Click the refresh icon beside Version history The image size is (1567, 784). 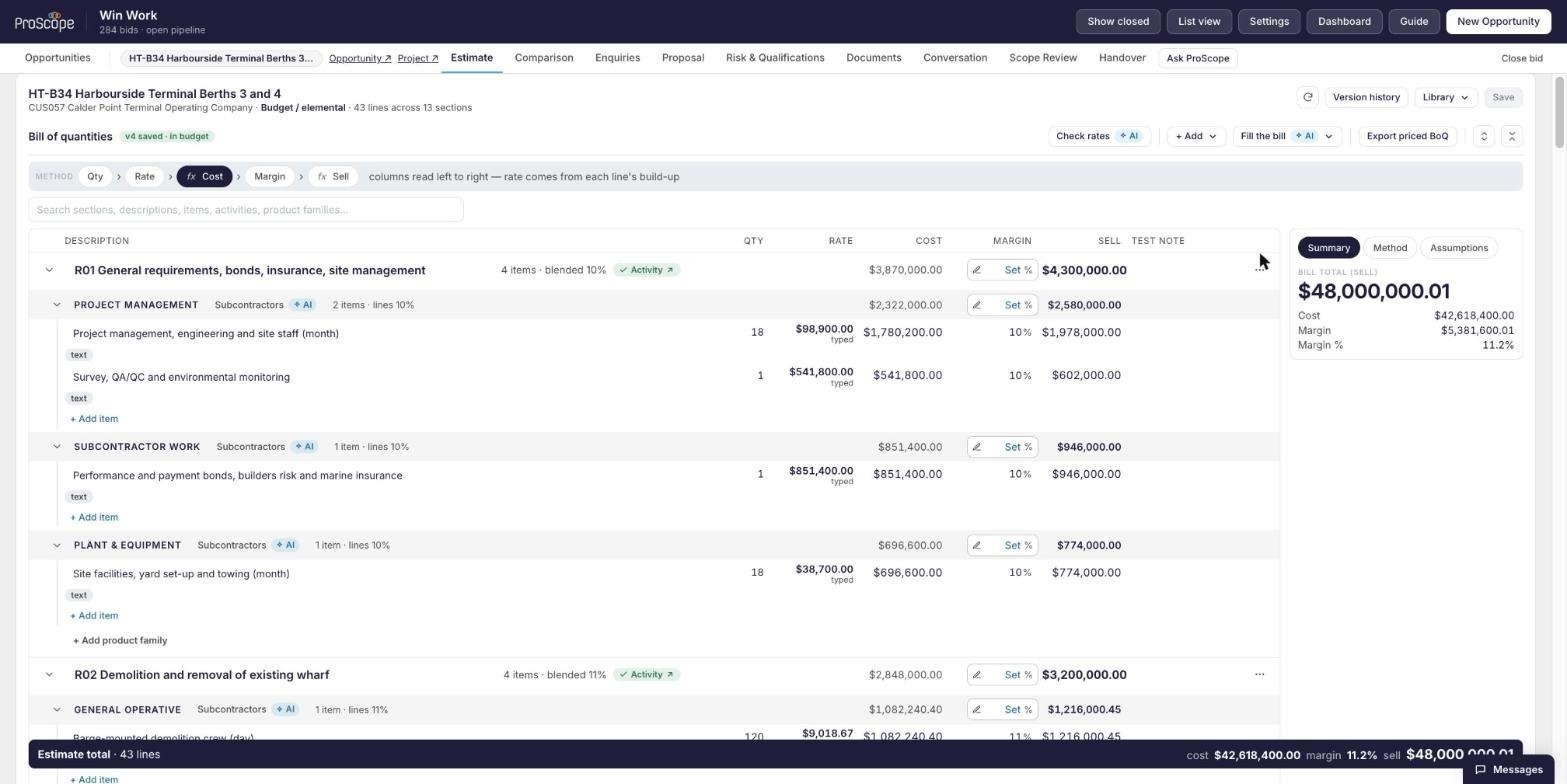pyautogui.click(x=1307, y=97)
